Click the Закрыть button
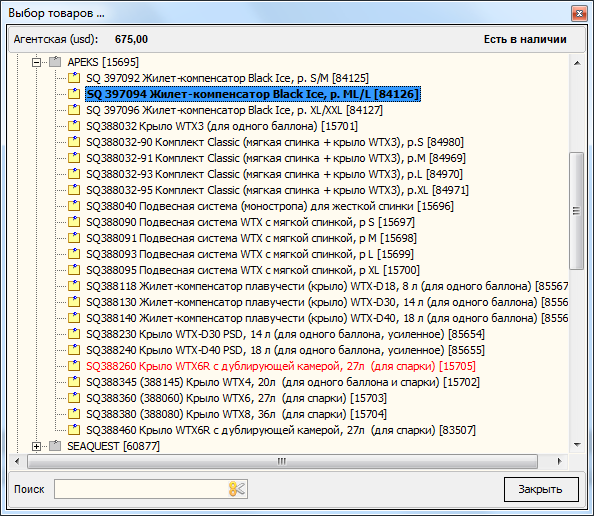The height and width of the screenshot is (516, 594). pos(541,489)
